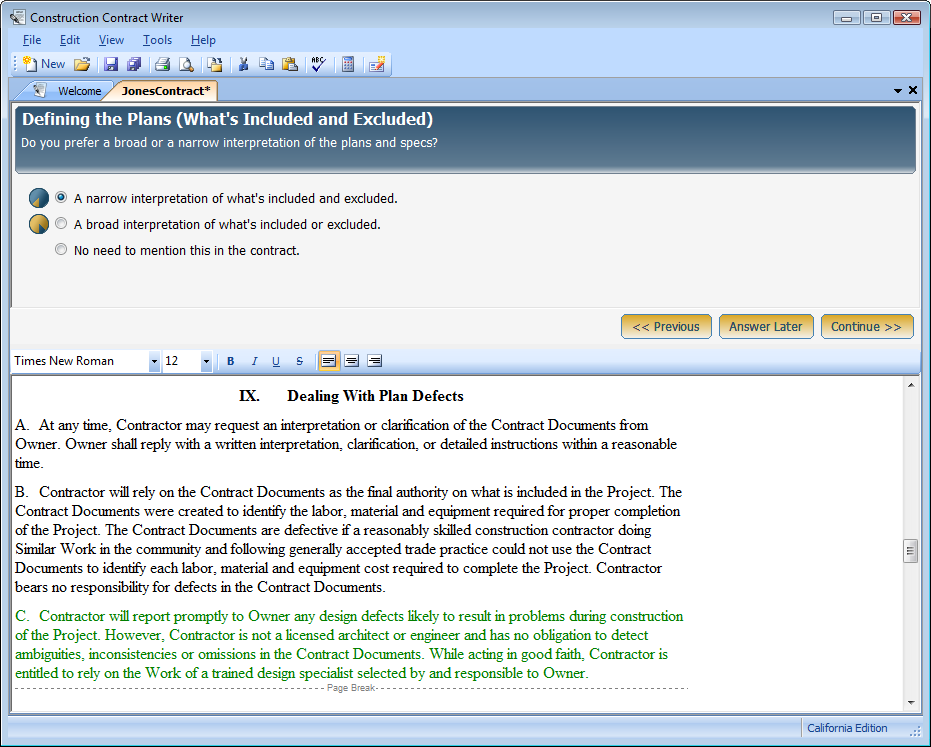Viewport: 931px width, 747px height.
Task: Click the Answer Later button
Action: click(x=766, y=327)
